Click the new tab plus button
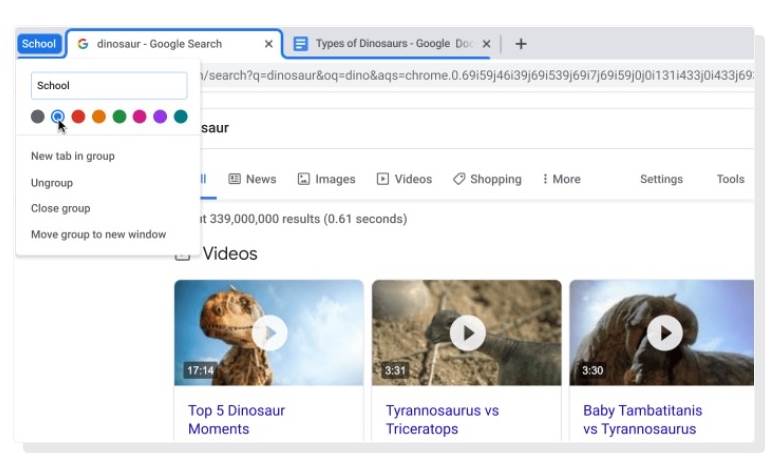The image size is (784, 464). pos(520,44)
